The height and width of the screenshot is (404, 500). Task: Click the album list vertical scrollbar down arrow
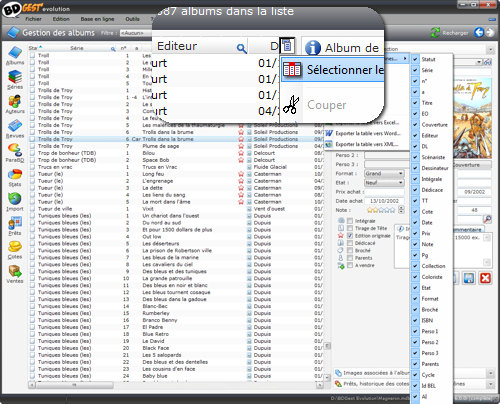[328, 377]
